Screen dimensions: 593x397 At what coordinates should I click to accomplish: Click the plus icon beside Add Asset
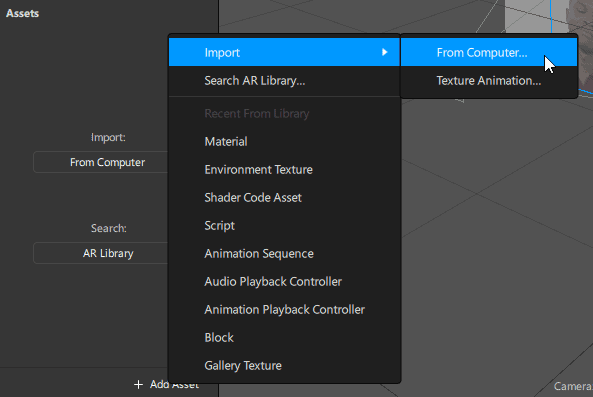138,385
